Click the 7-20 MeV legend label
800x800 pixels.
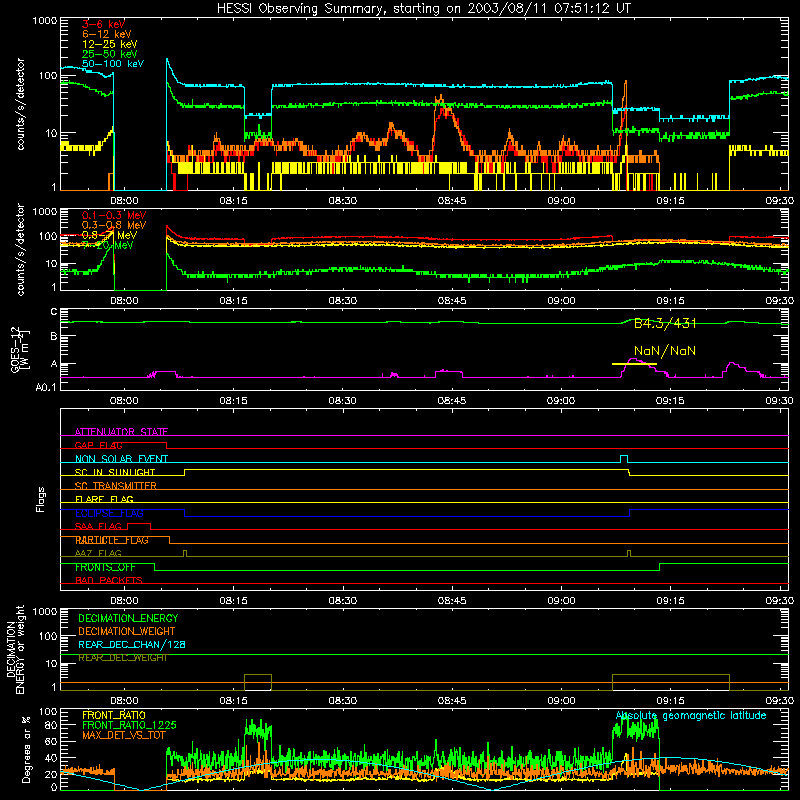(108, 245)
